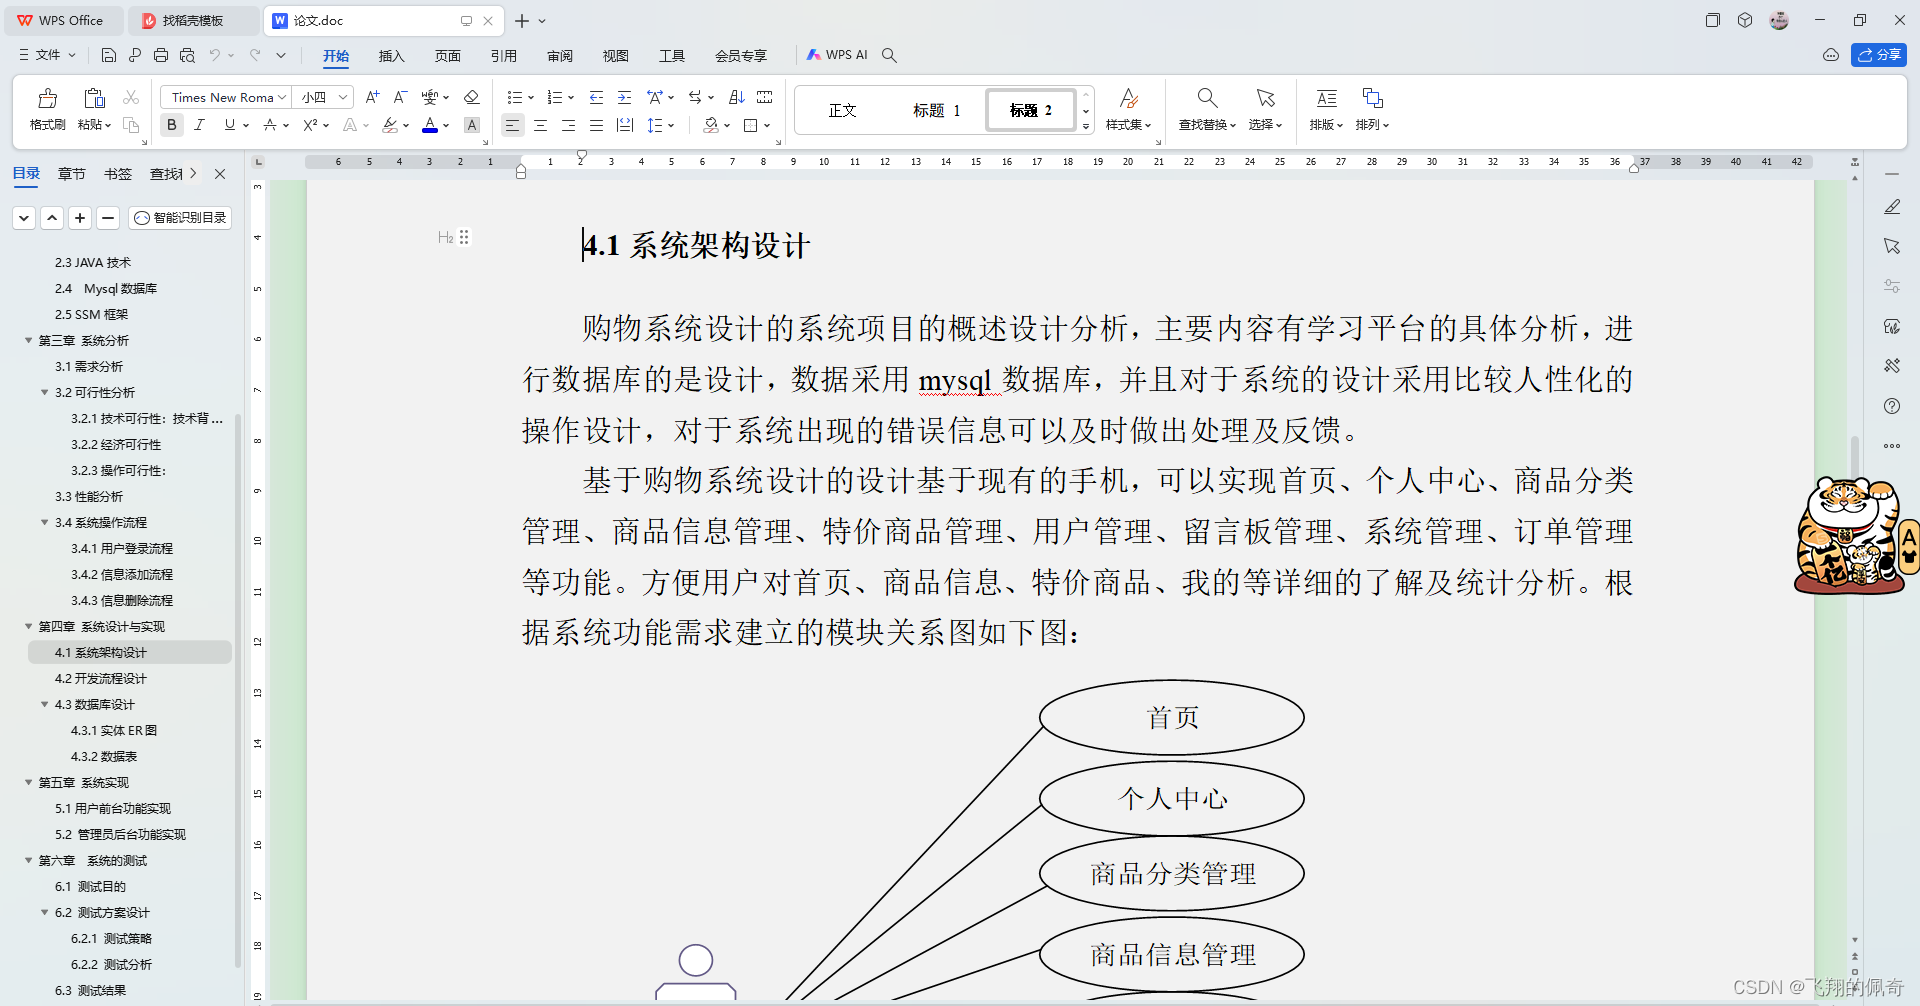This screenshot has width=1920, height=1006.
Task: Click the 分享 share button
Action: pyautogui.click(x=1879, y=55)
